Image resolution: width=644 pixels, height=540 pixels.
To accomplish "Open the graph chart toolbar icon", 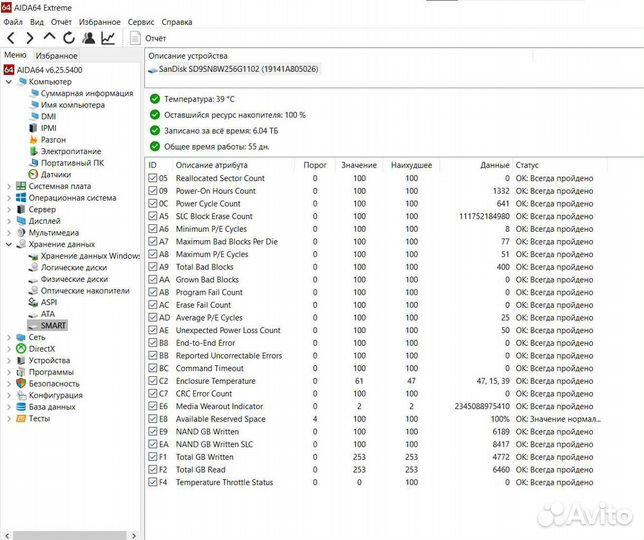I will [x=108, y=38].
